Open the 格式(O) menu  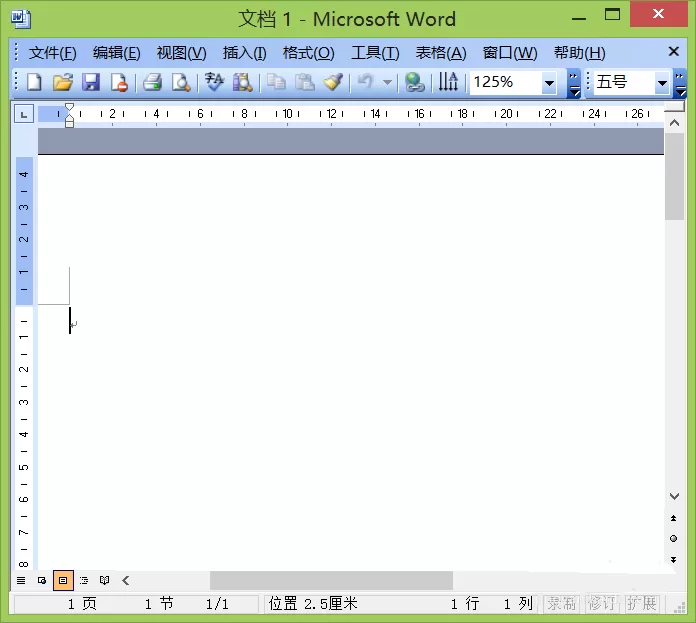click(308, 53)
